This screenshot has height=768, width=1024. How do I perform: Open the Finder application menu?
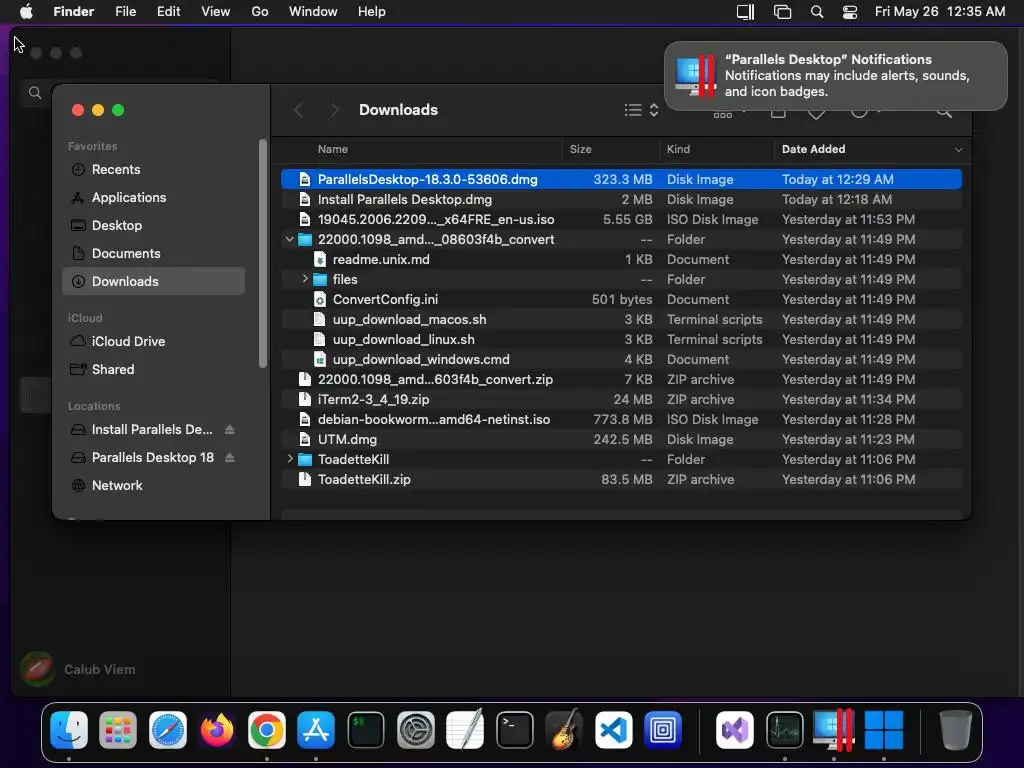[73, 12]
